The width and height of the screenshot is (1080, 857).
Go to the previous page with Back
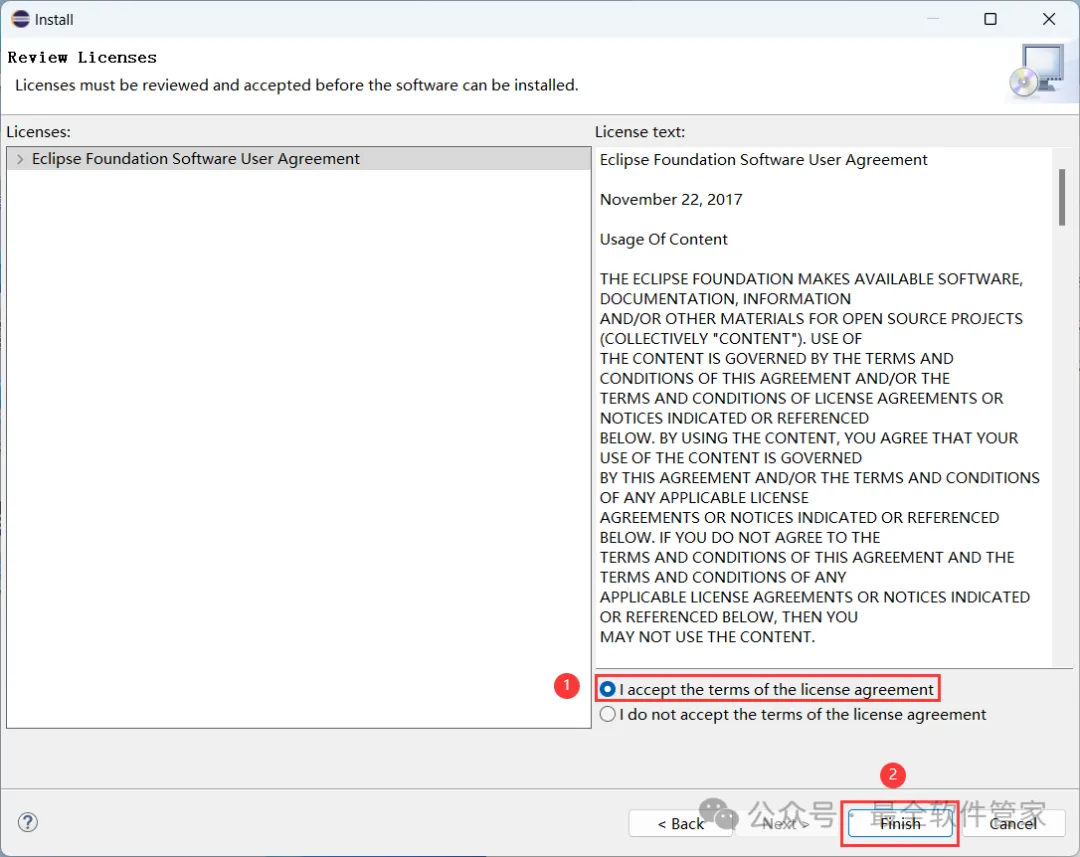click(x=680, y=823)
